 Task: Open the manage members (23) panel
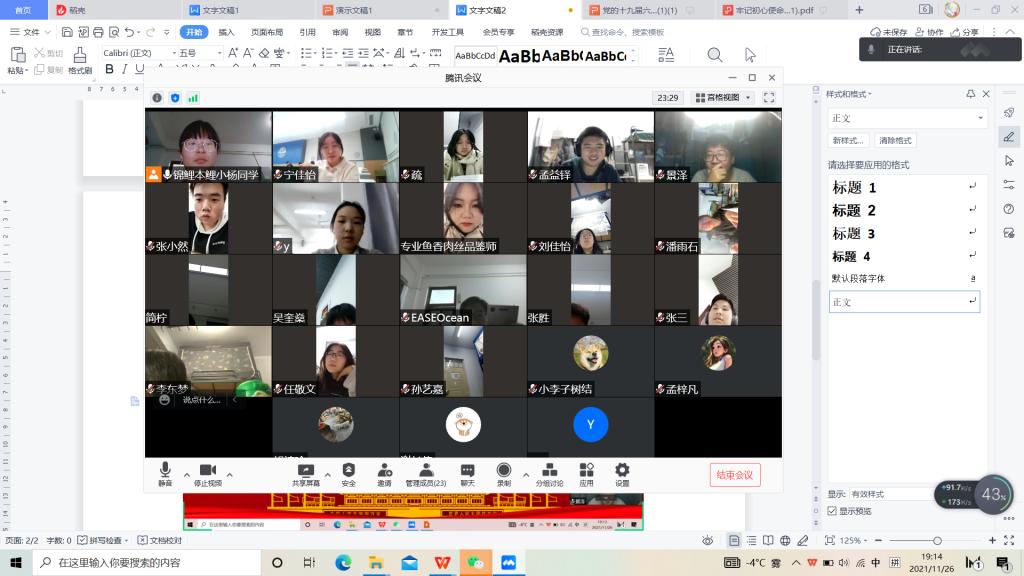coord(425,471)
